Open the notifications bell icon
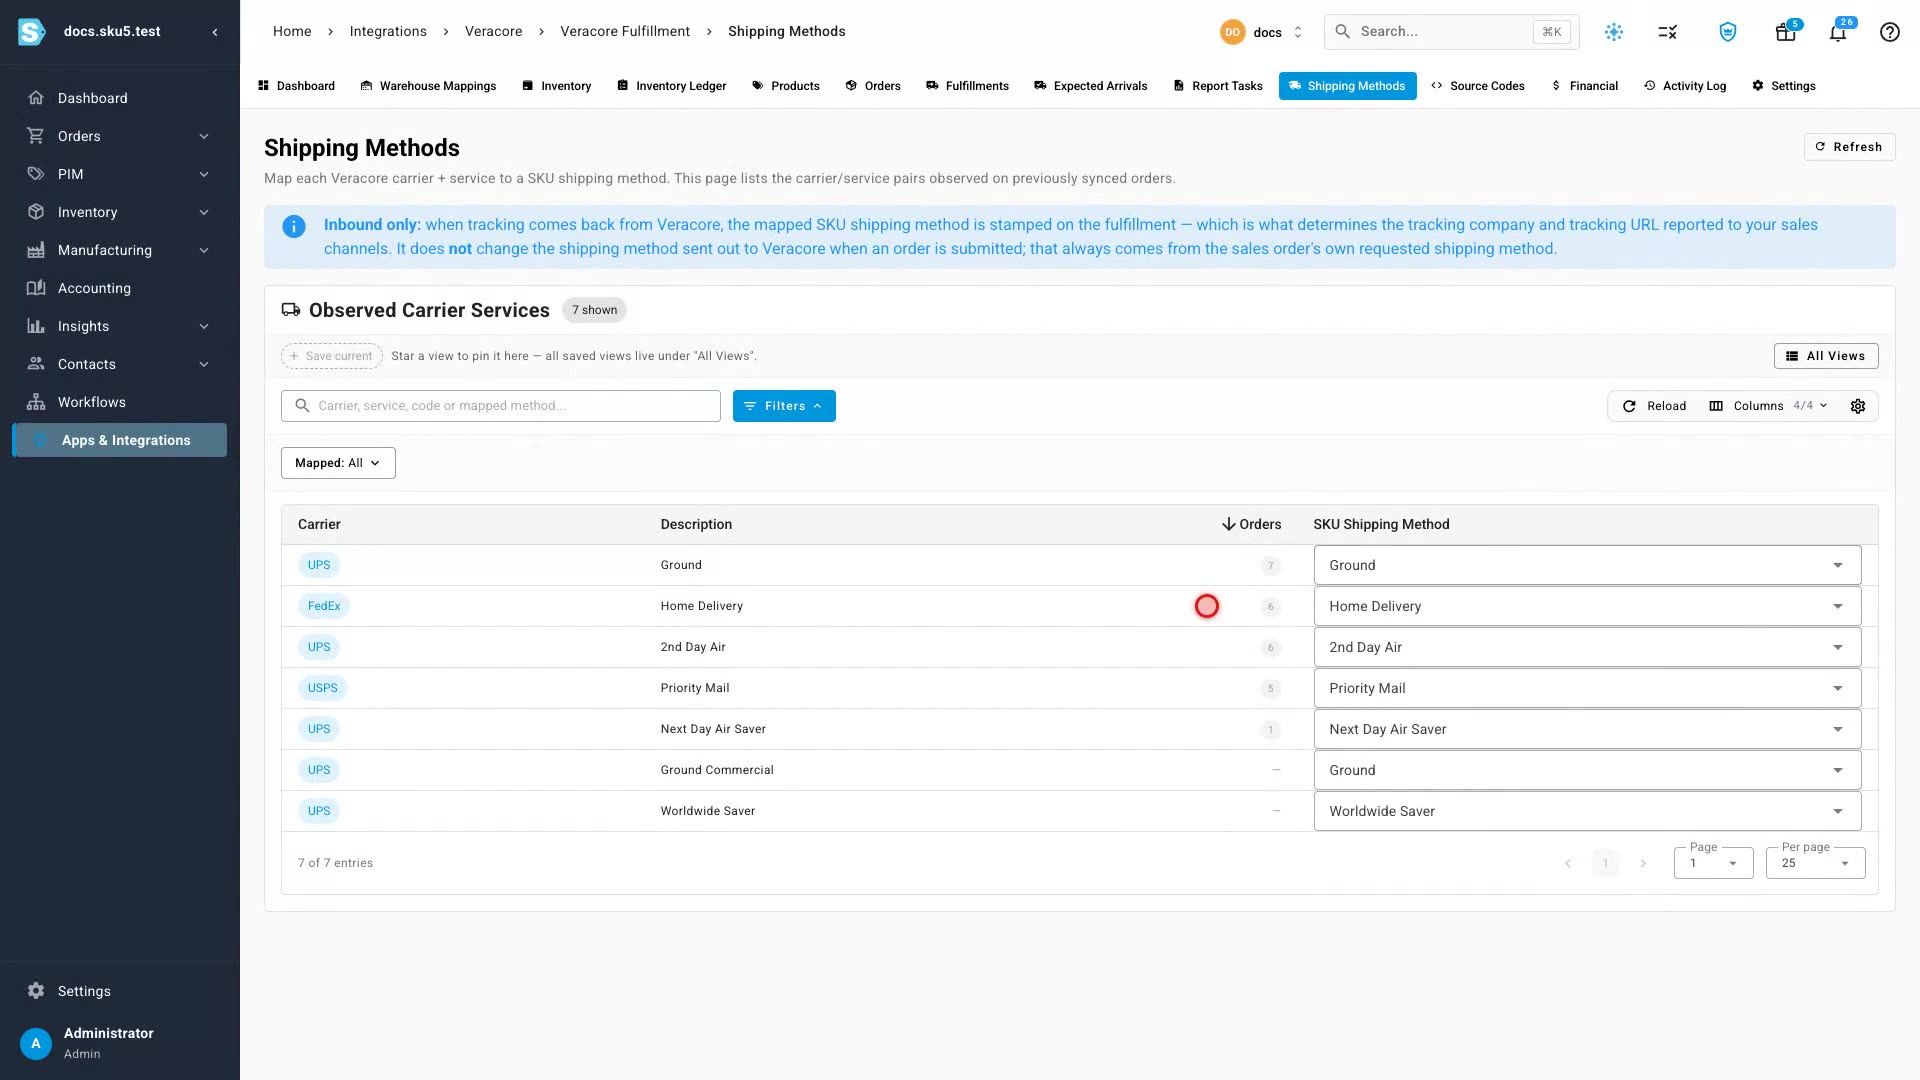This screenshot has height=1080, width=1920. click(x=1838, y=32)
